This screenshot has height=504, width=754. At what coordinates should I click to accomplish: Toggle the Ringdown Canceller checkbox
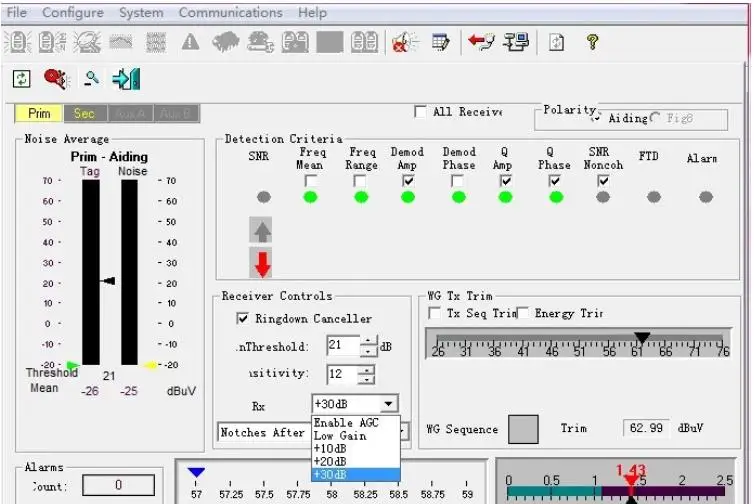(243, 318)
